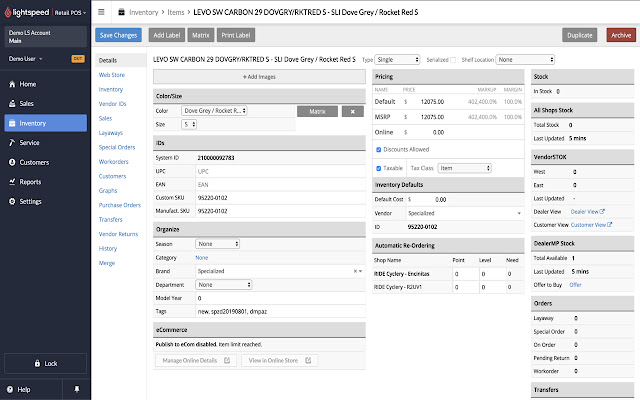
Task: Click the Inventory sidebar icon
Action: click(12, 123)
